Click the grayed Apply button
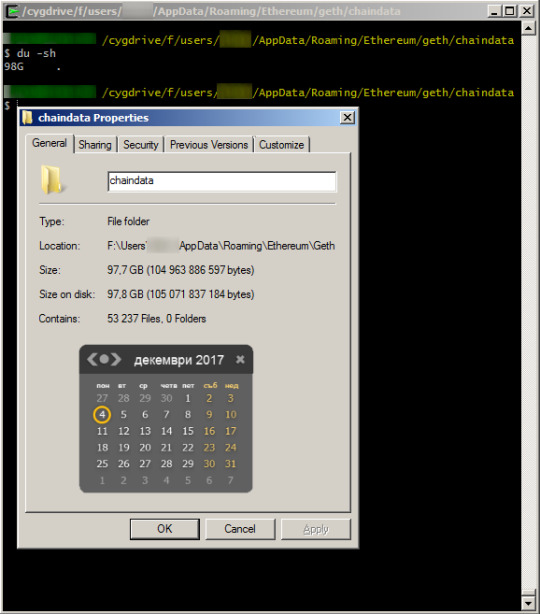 (316, 529)
